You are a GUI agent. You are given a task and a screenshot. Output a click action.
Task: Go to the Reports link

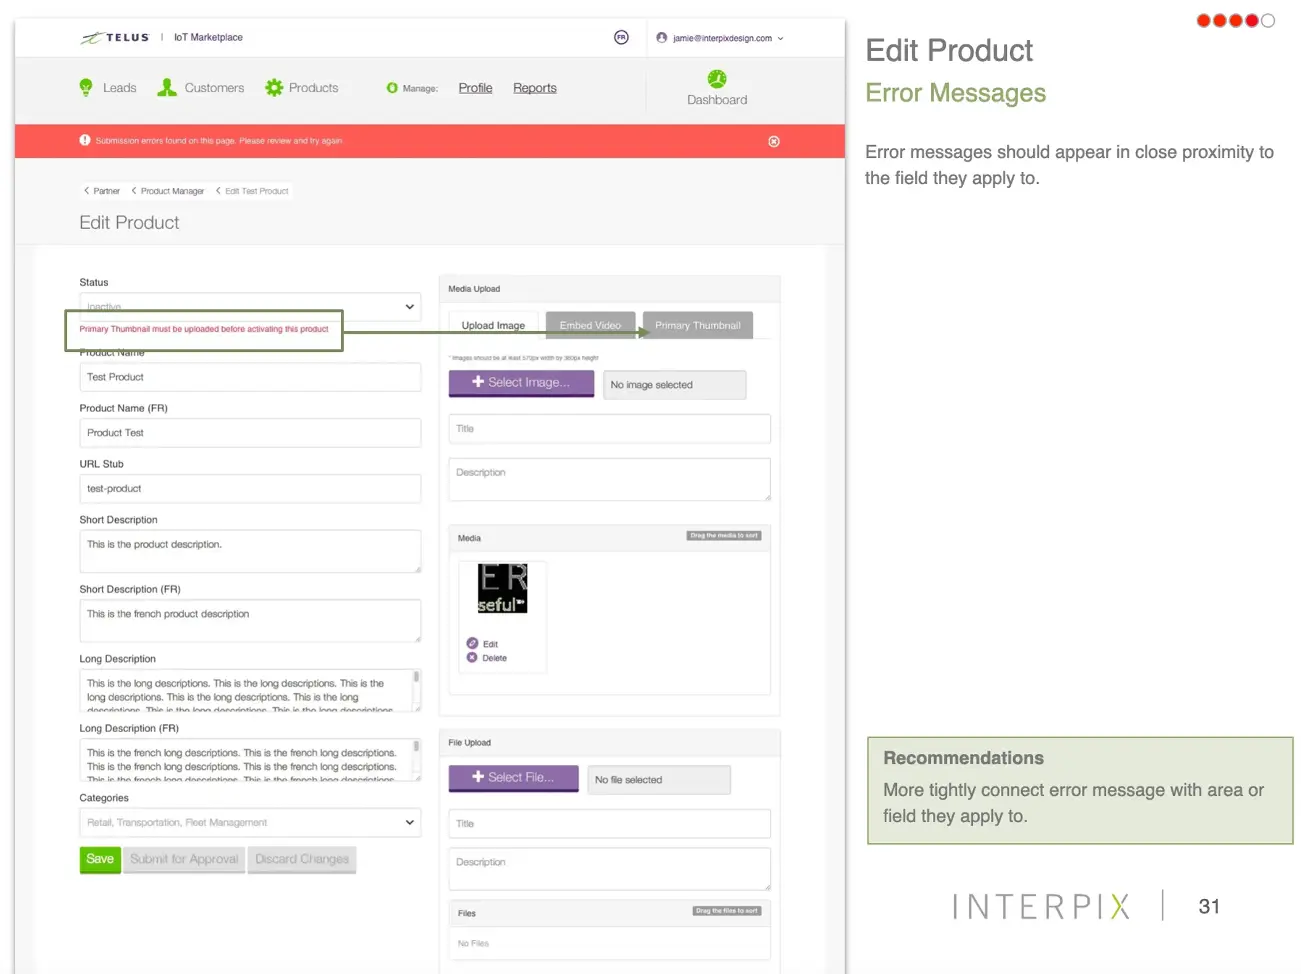coord(535,88)
